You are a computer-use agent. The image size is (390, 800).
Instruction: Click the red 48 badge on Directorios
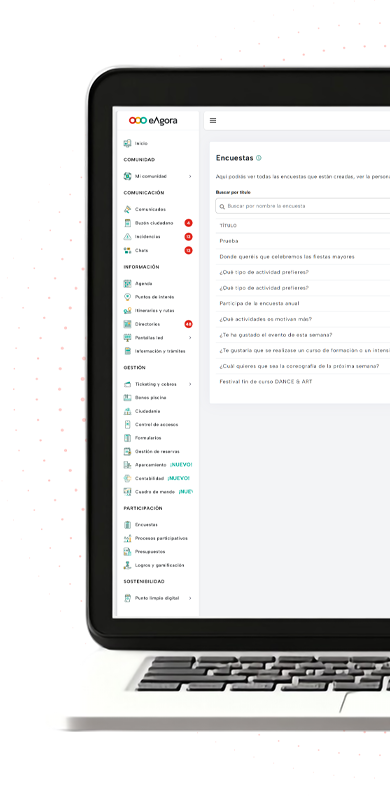tap(188, 324)
